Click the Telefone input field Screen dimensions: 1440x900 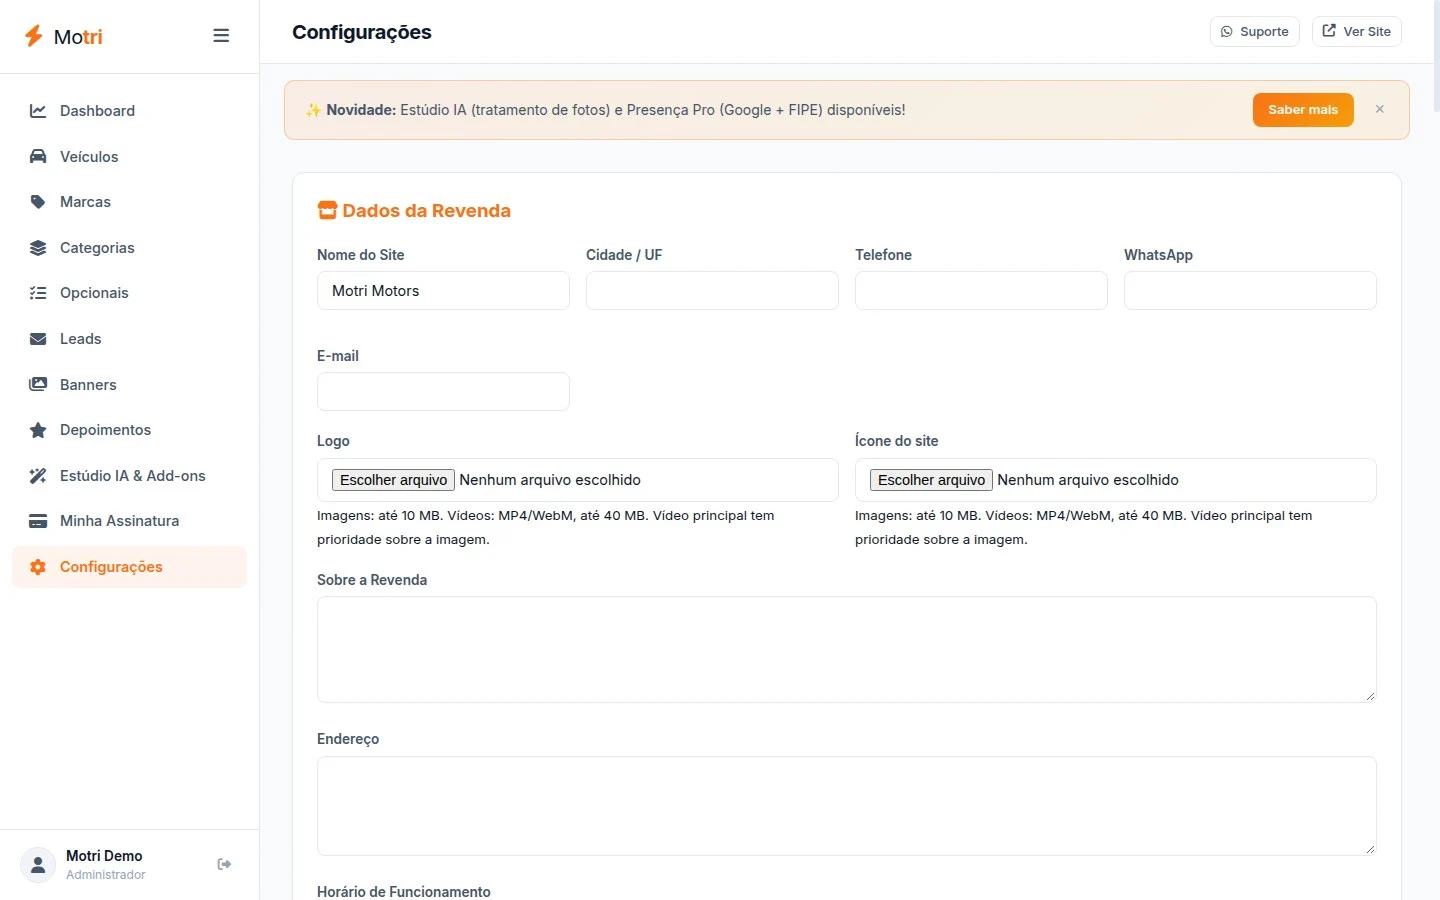[981, 291]
